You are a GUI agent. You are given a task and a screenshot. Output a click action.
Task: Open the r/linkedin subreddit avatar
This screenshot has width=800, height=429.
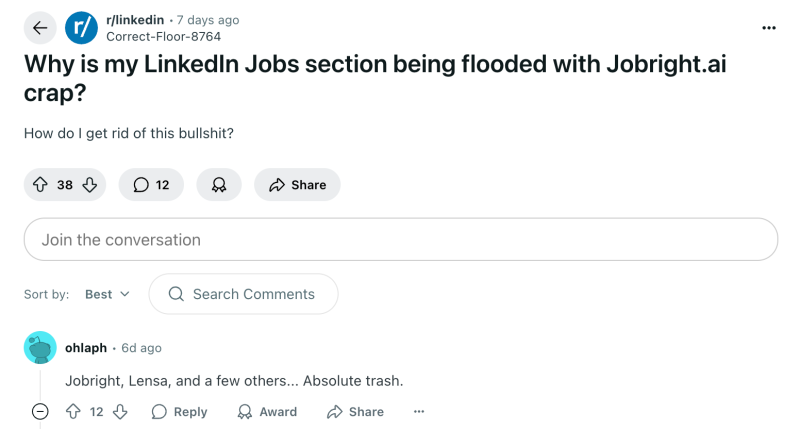point(81,28)
